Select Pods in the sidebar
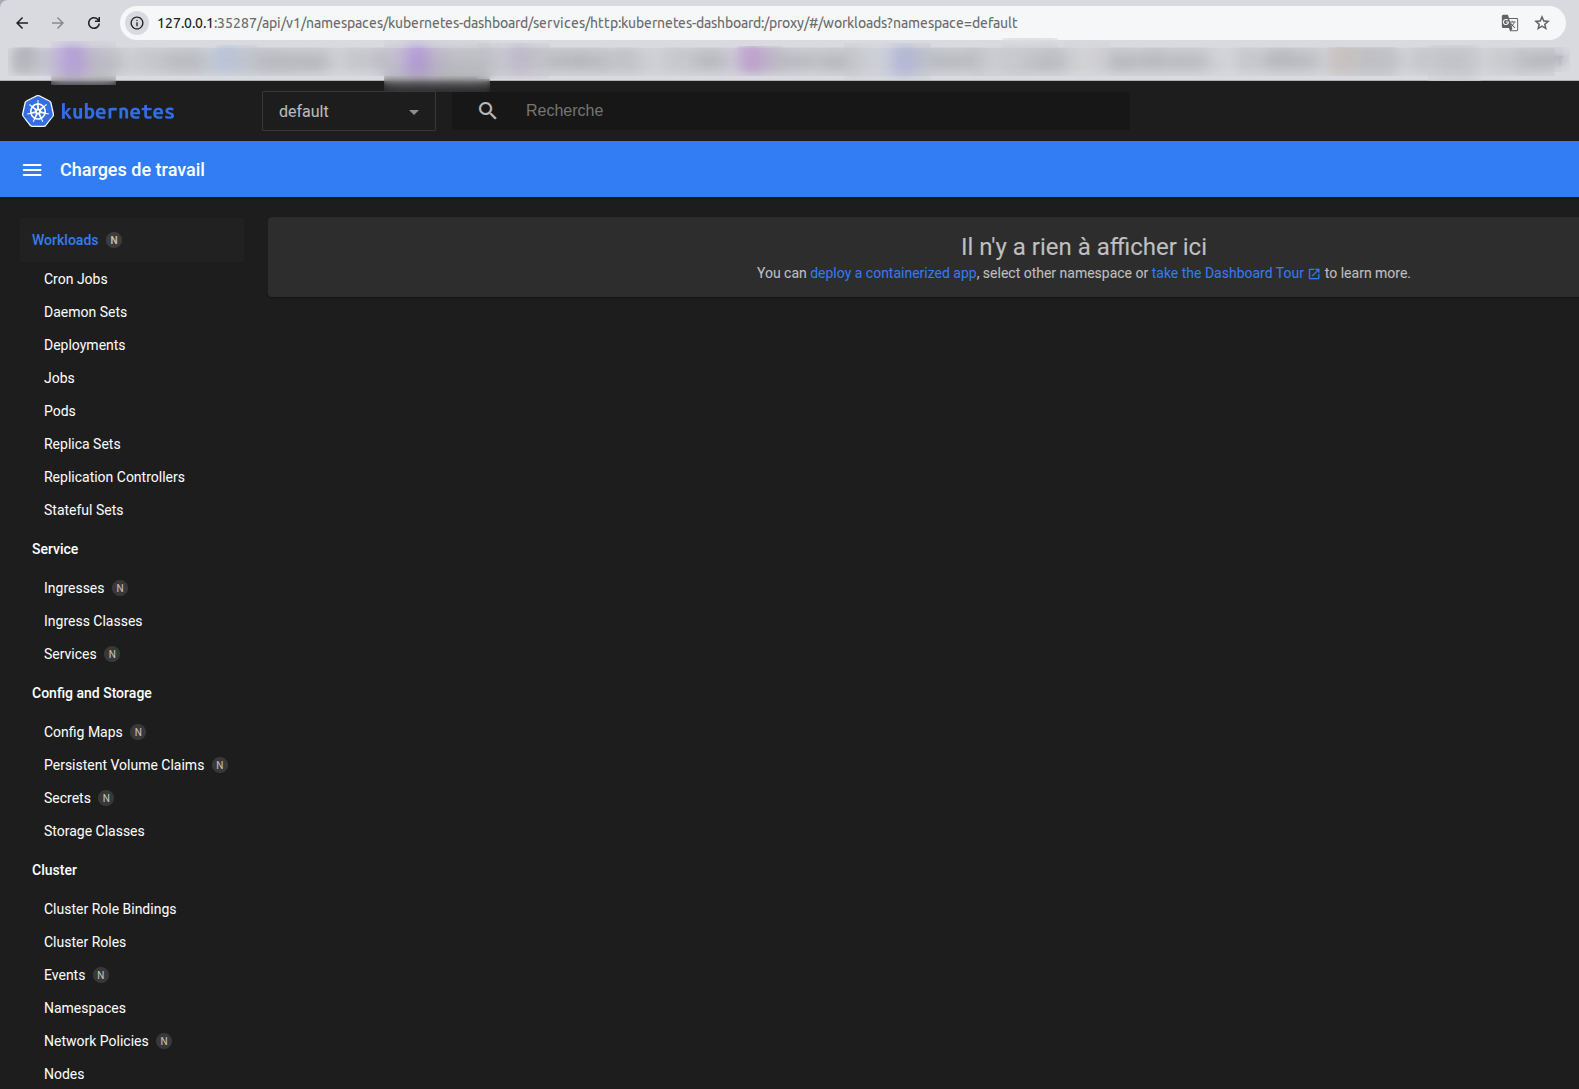1579x1089 pixels. pyautogui.click(x=60, y=411)
